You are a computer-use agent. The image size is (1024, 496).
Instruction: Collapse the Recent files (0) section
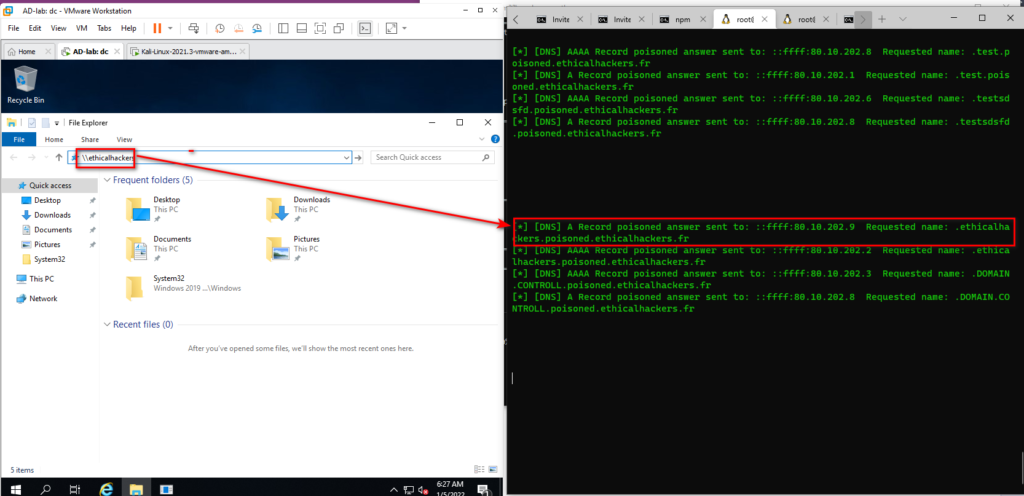(x=108, y=324)
